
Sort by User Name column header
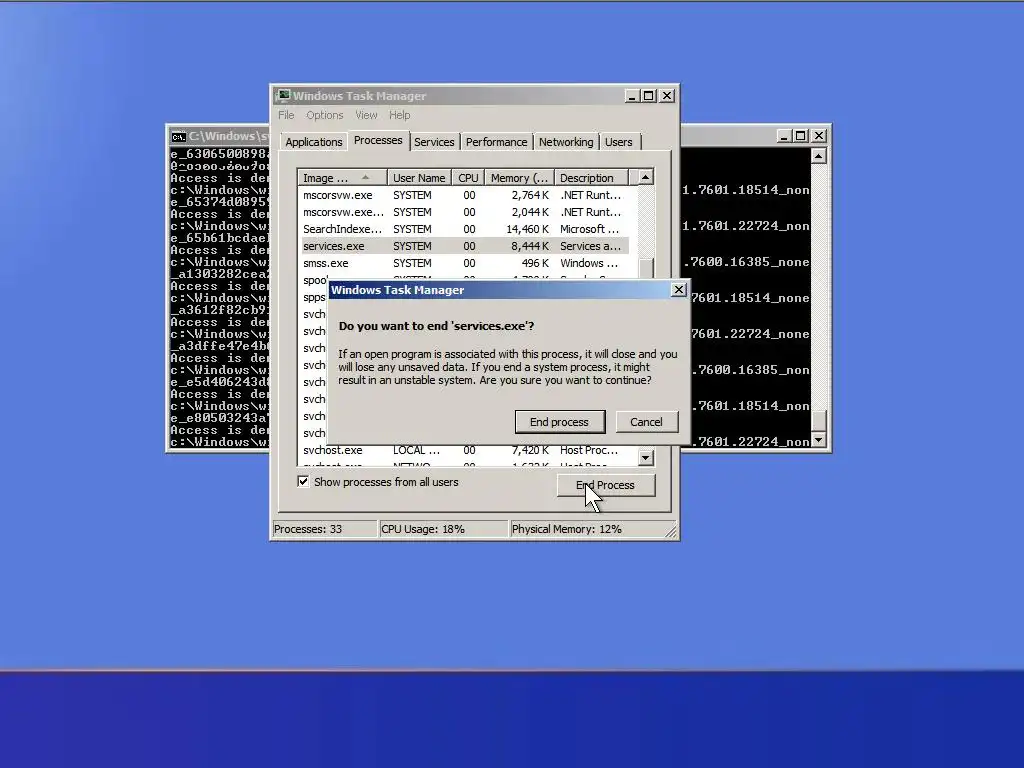click(419, 178)
